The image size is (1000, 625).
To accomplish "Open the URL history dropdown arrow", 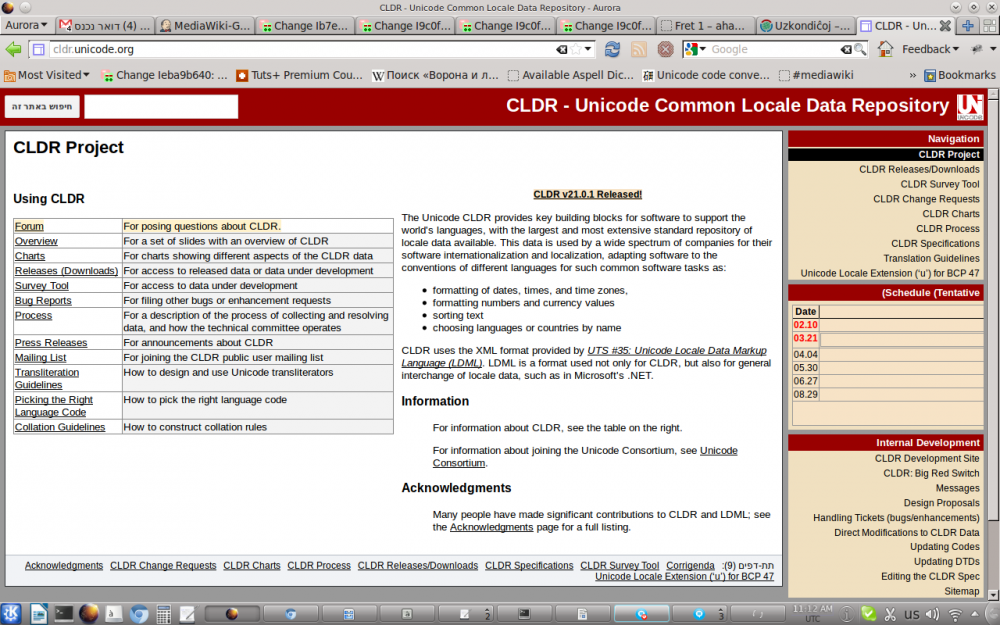I will 588,49.
